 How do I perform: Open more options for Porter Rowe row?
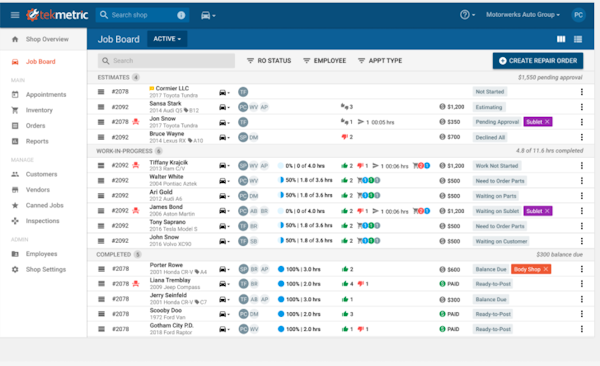[582, 269]
